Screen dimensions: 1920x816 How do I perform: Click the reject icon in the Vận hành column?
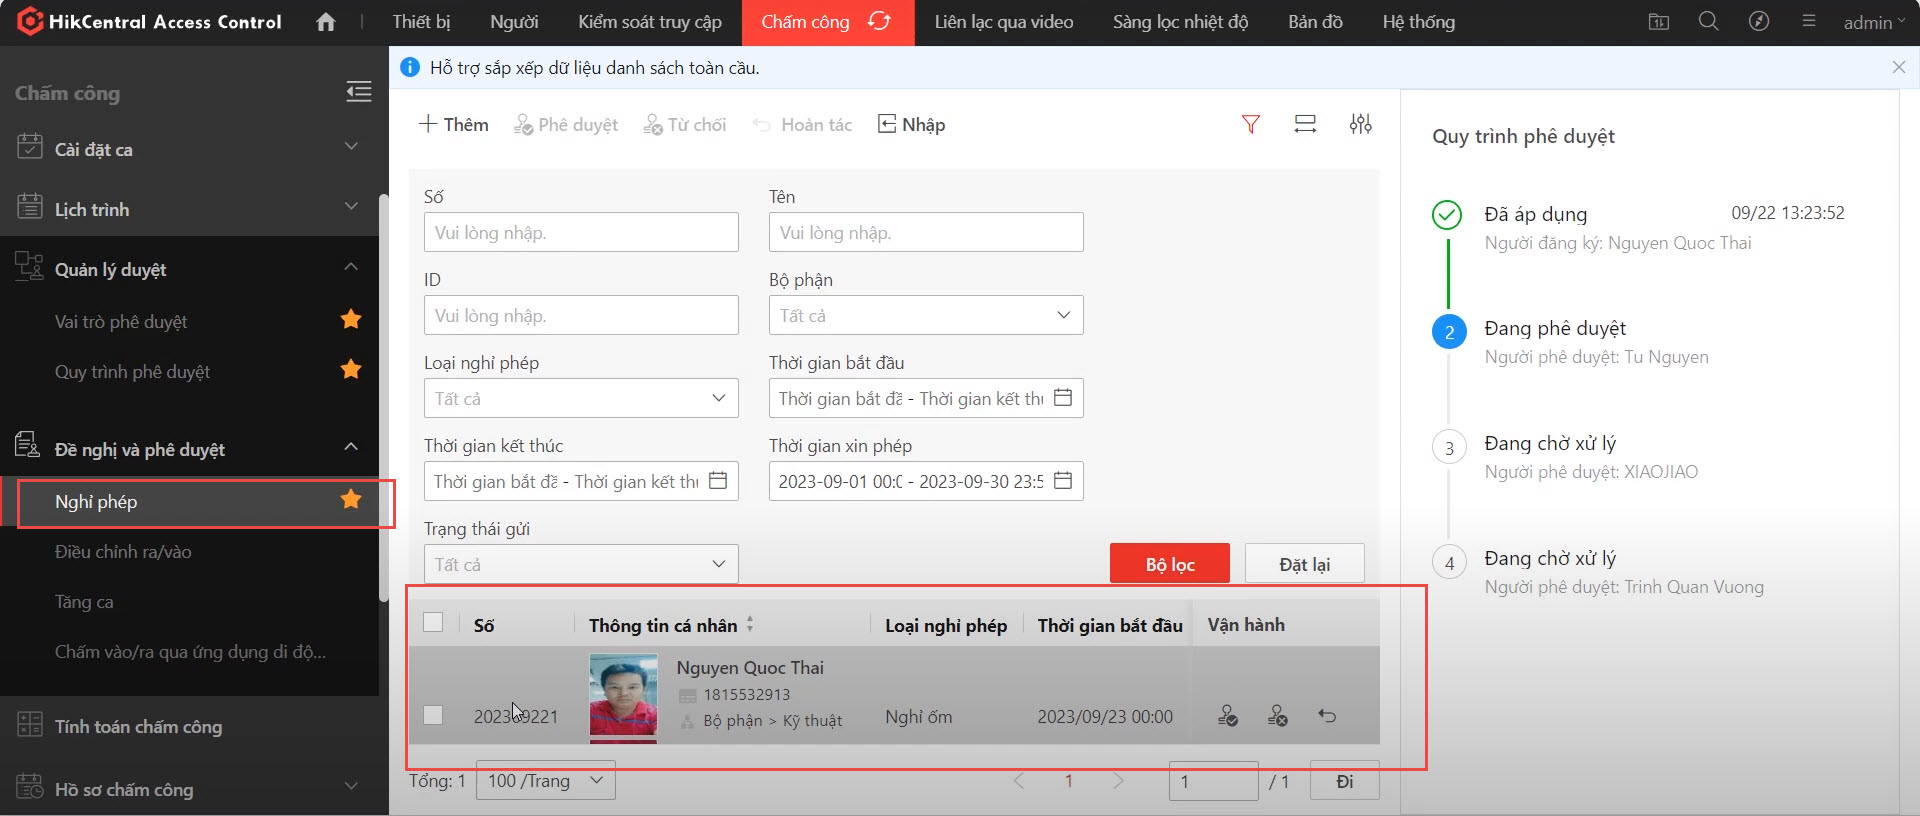pos(1277,716)
